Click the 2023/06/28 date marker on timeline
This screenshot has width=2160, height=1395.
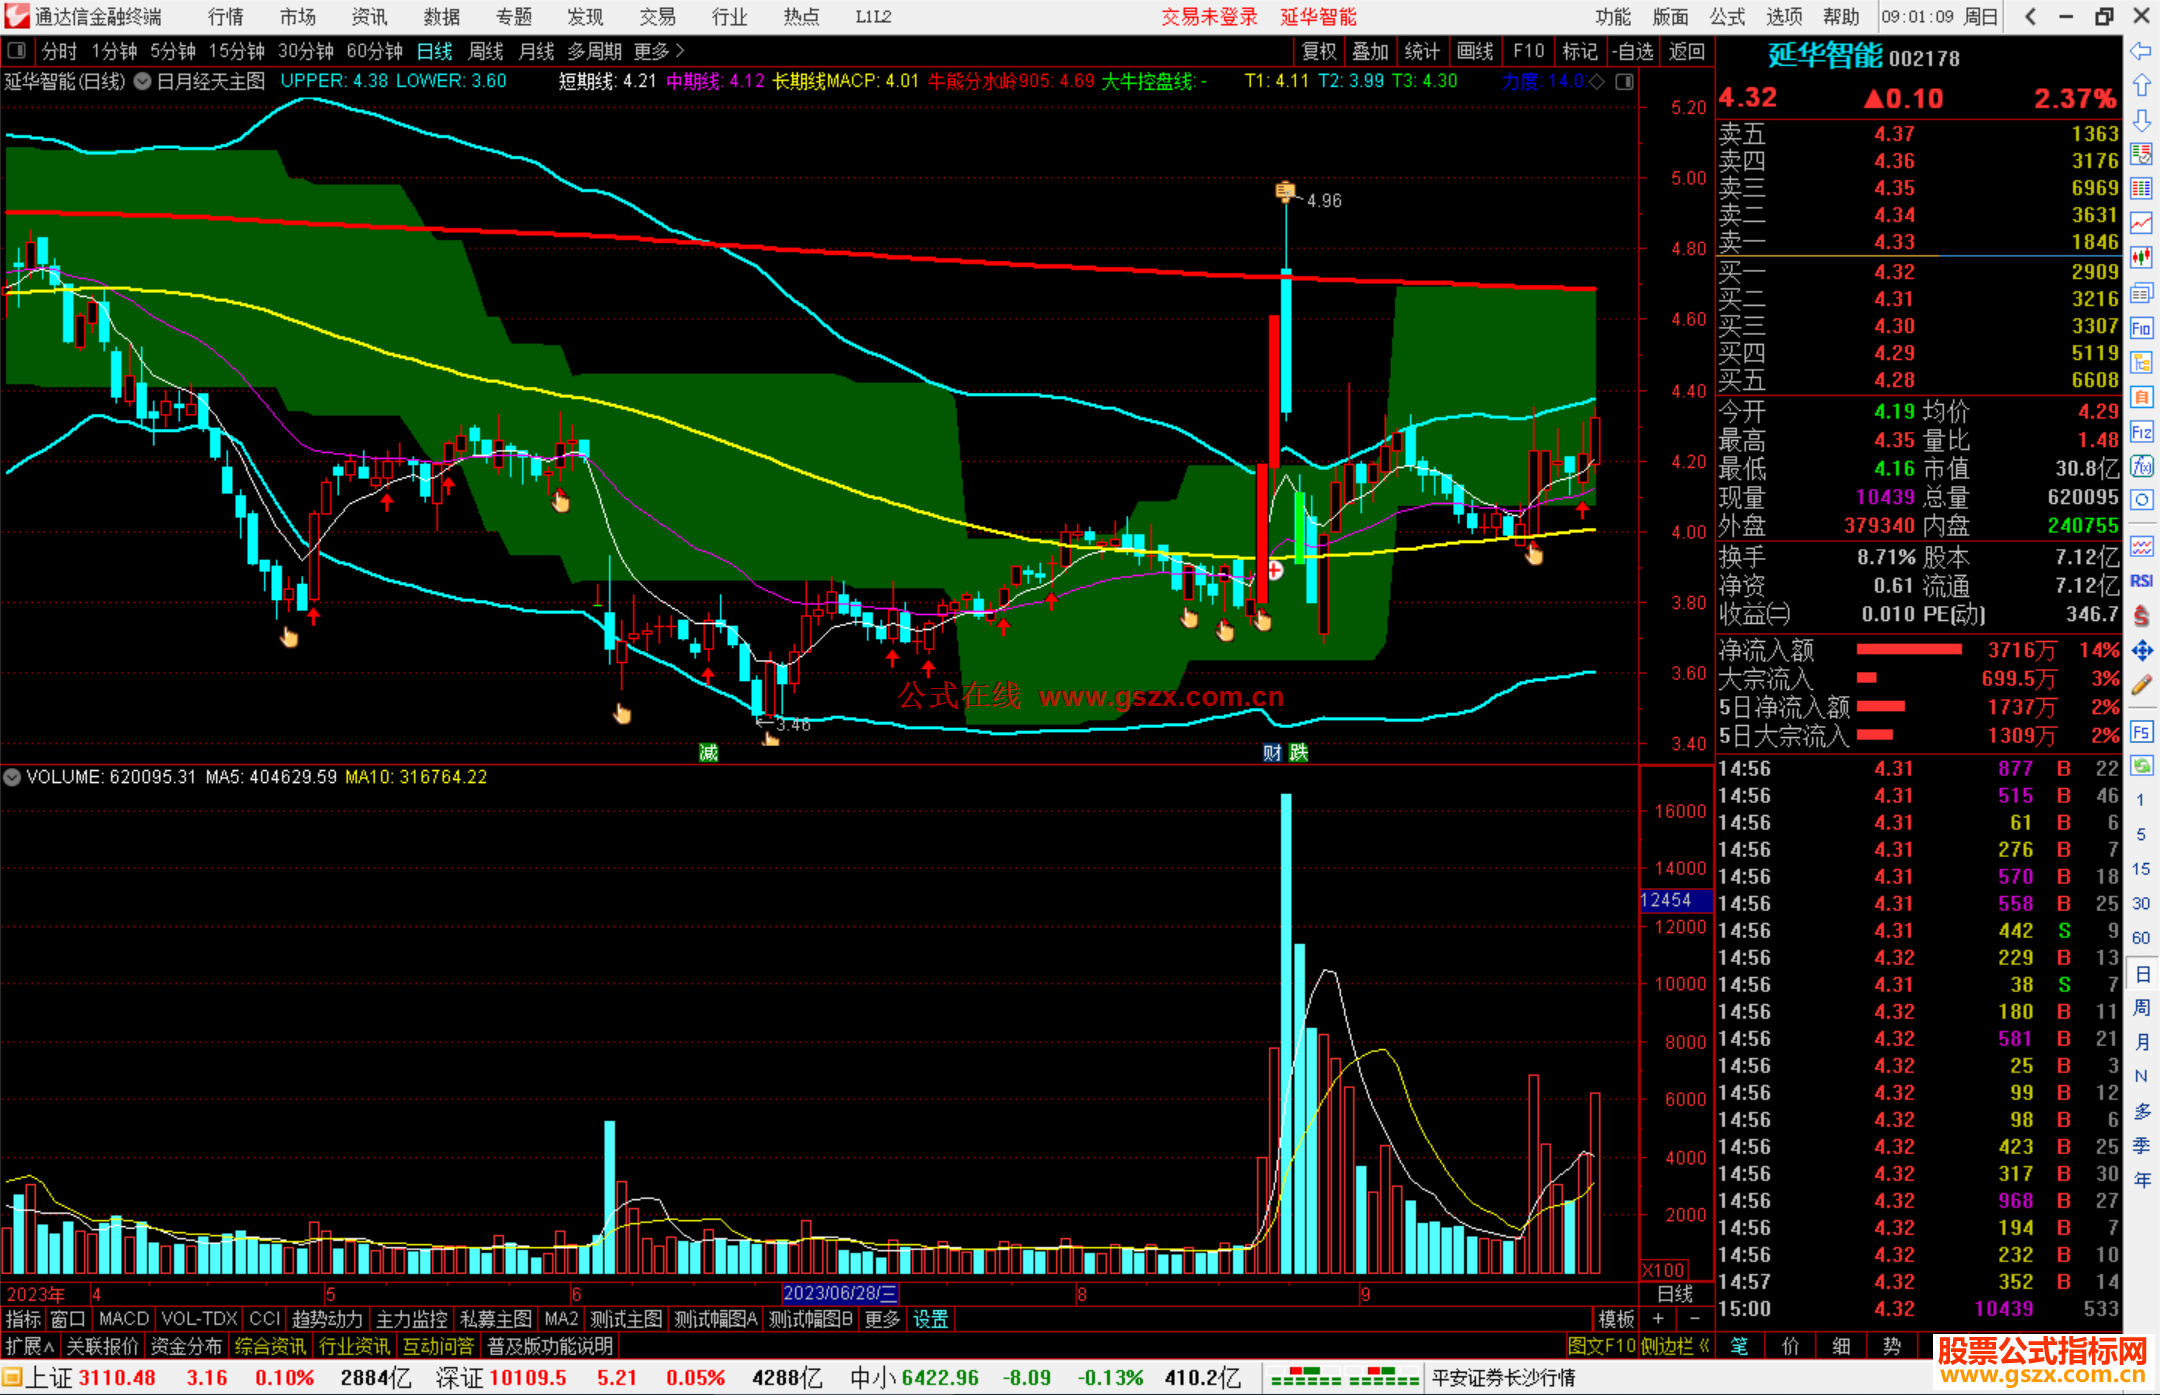840,1294
